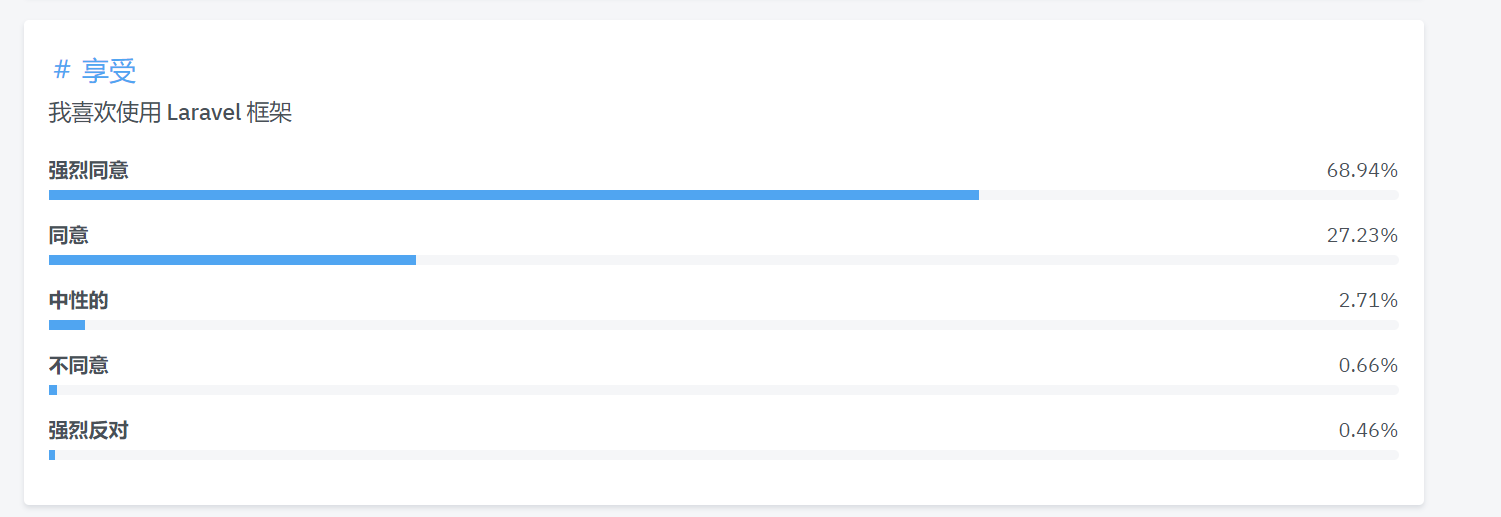Click the gray track of the 不同意 bar
The image size is (1501, 517).
728,390
